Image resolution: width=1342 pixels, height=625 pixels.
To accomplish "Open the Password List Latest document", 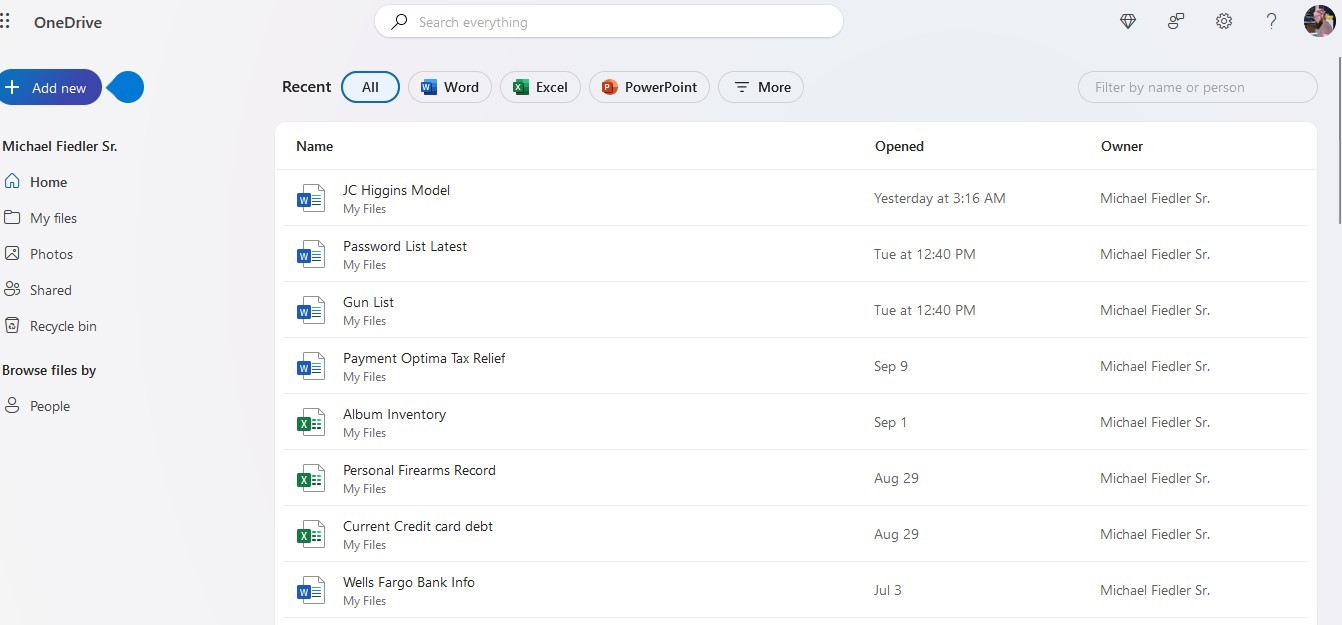I will pos(405,246).
